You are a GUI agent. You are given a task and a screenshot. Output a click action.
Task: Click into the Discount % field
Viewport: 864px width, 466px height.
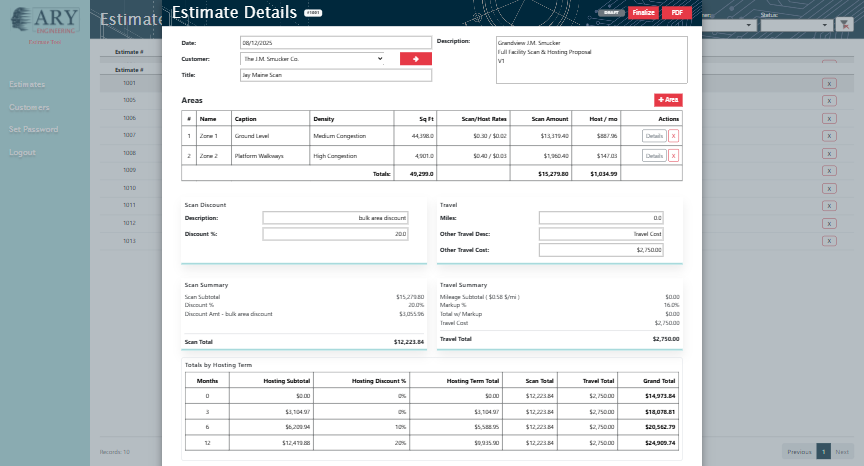coord(335,234)
